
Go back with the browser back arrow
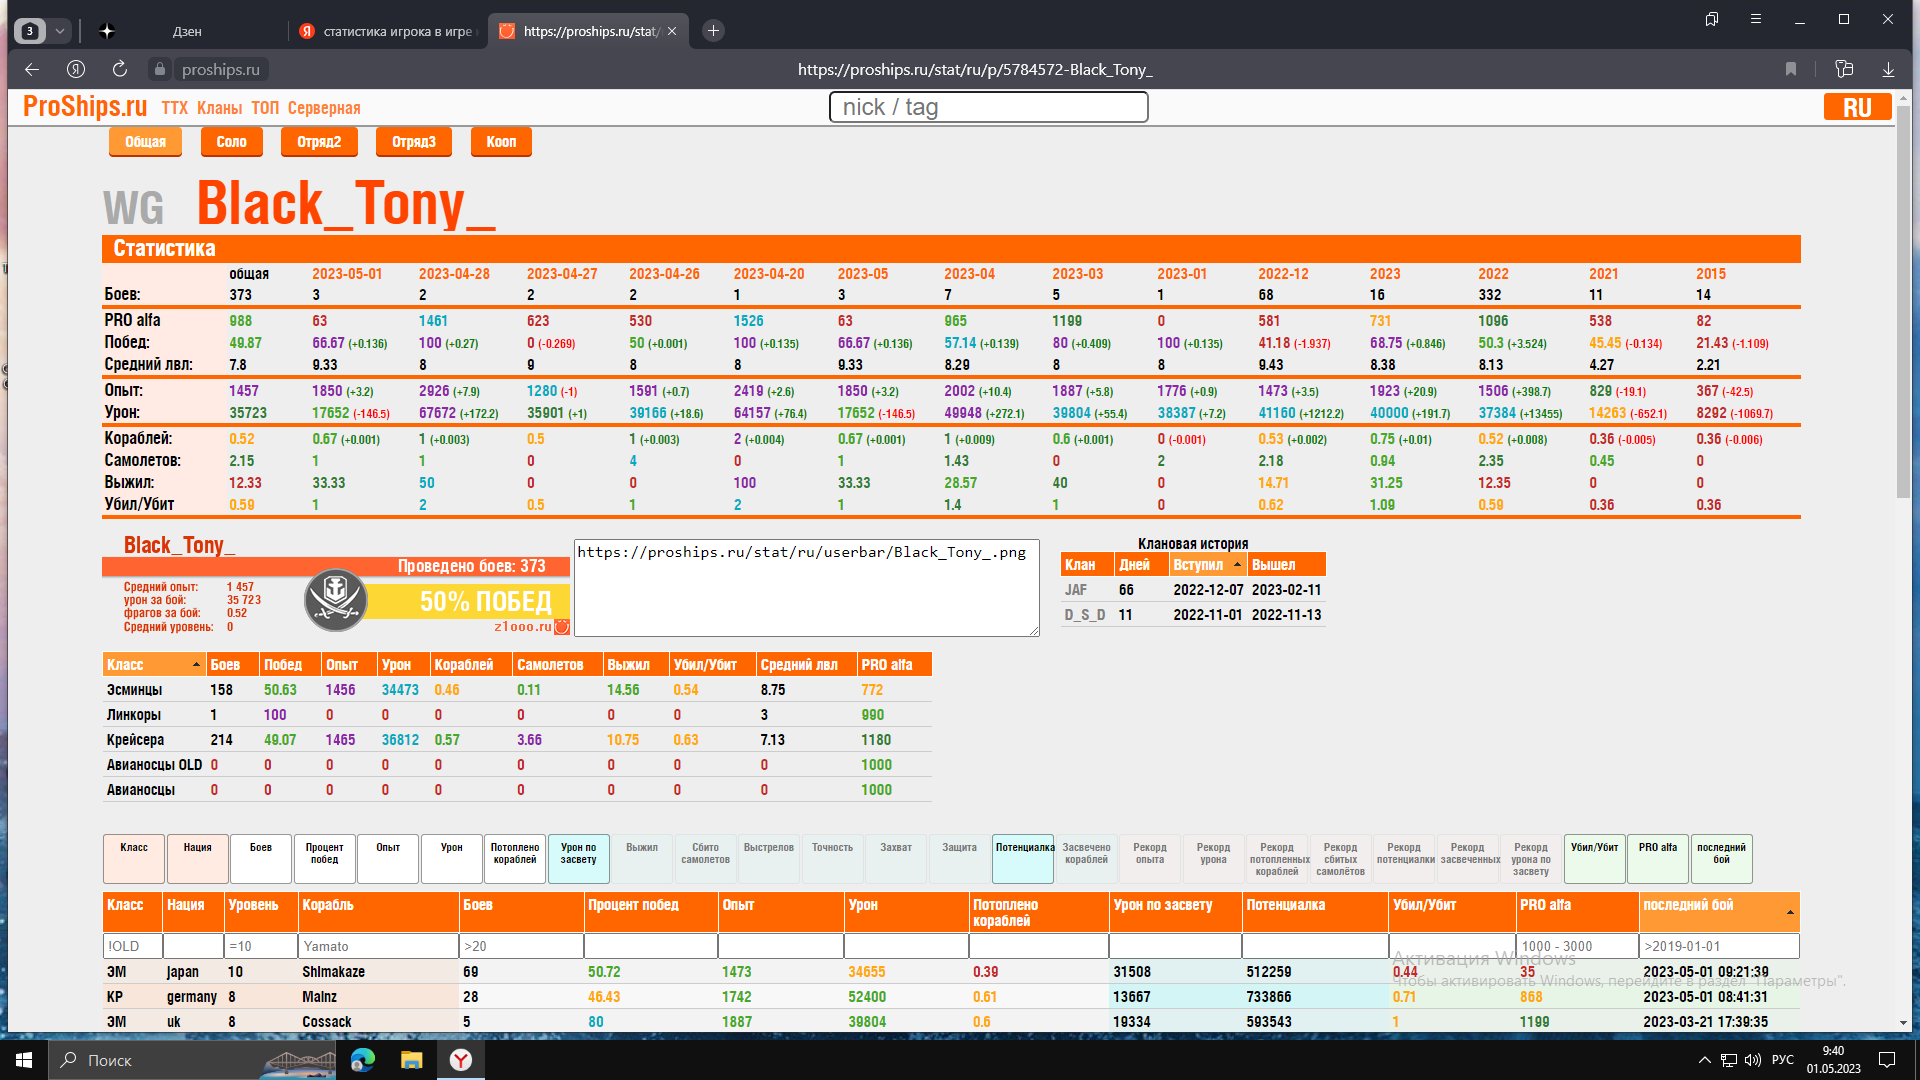click(x=32, y=69)
